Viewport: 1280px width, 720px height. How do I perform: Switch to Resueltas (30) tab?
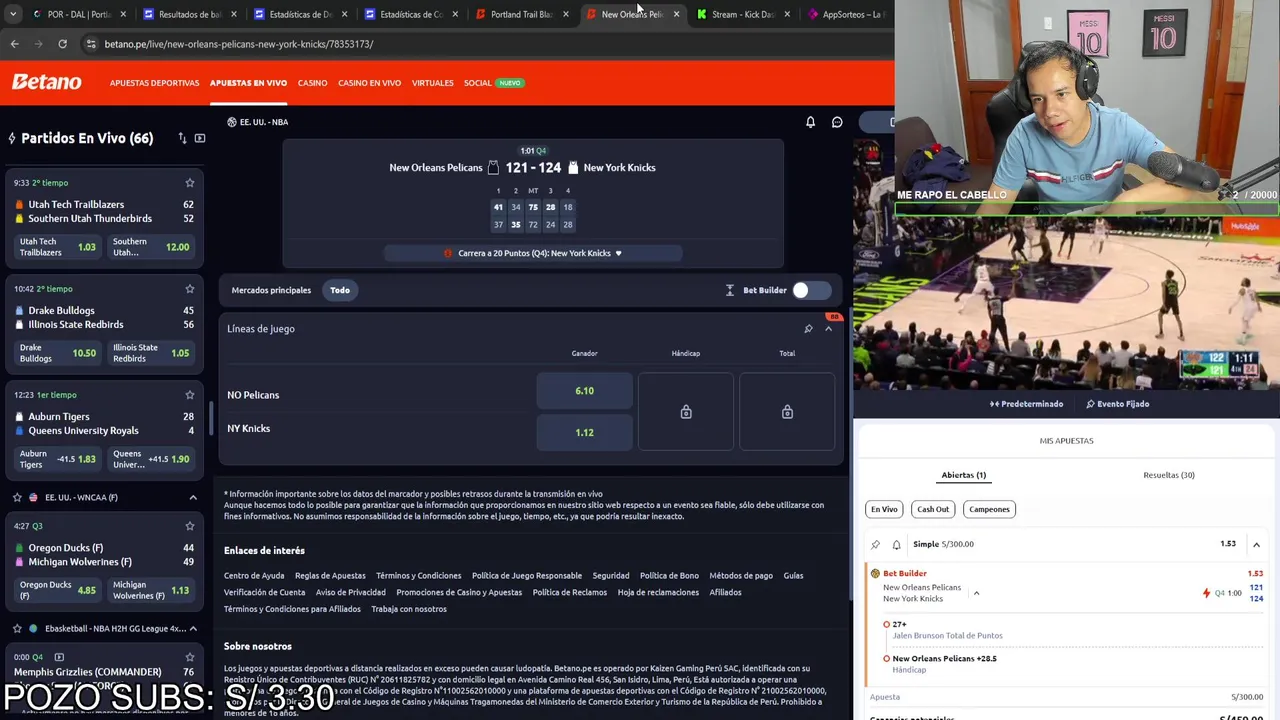click(x=1169, y=475)
